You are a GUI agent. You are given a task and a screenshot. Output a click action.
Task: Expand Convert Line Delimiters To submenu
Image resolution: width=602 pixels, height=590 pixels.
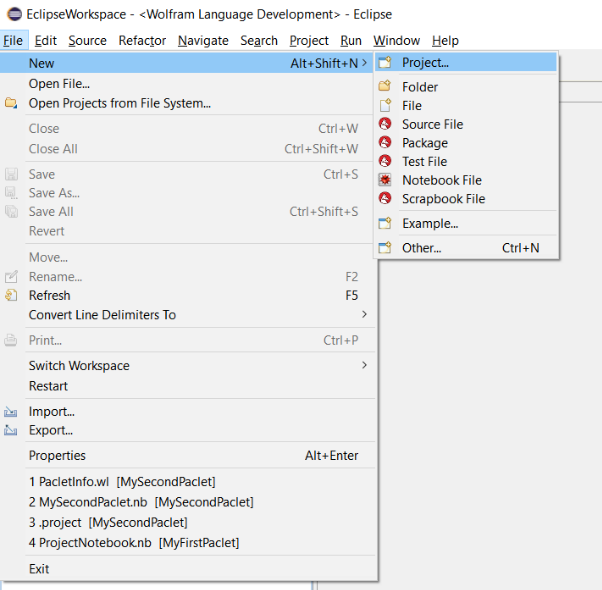364,315
